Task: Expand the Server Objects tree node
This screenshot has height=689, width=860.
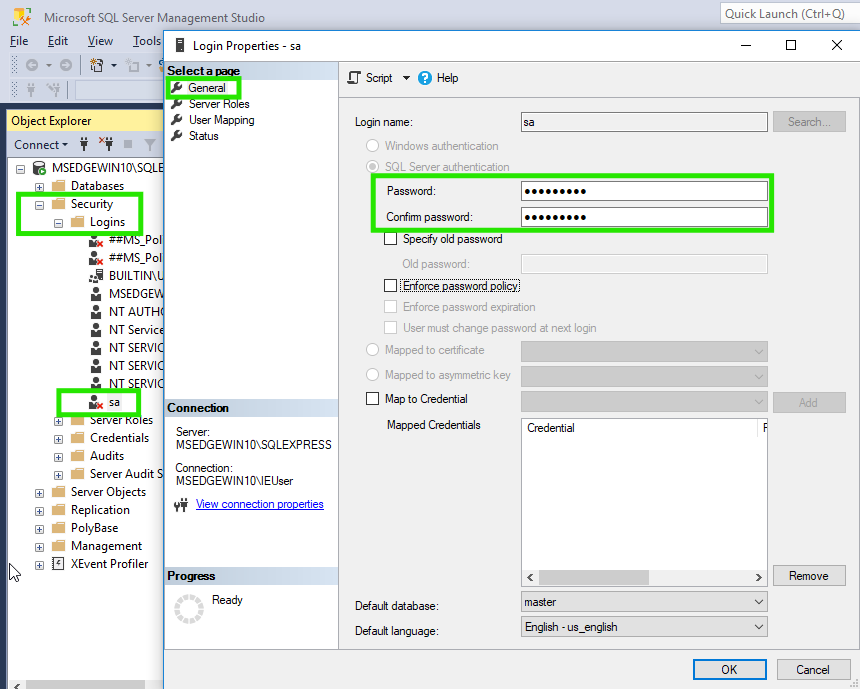Action: click(x=38, y=491)
